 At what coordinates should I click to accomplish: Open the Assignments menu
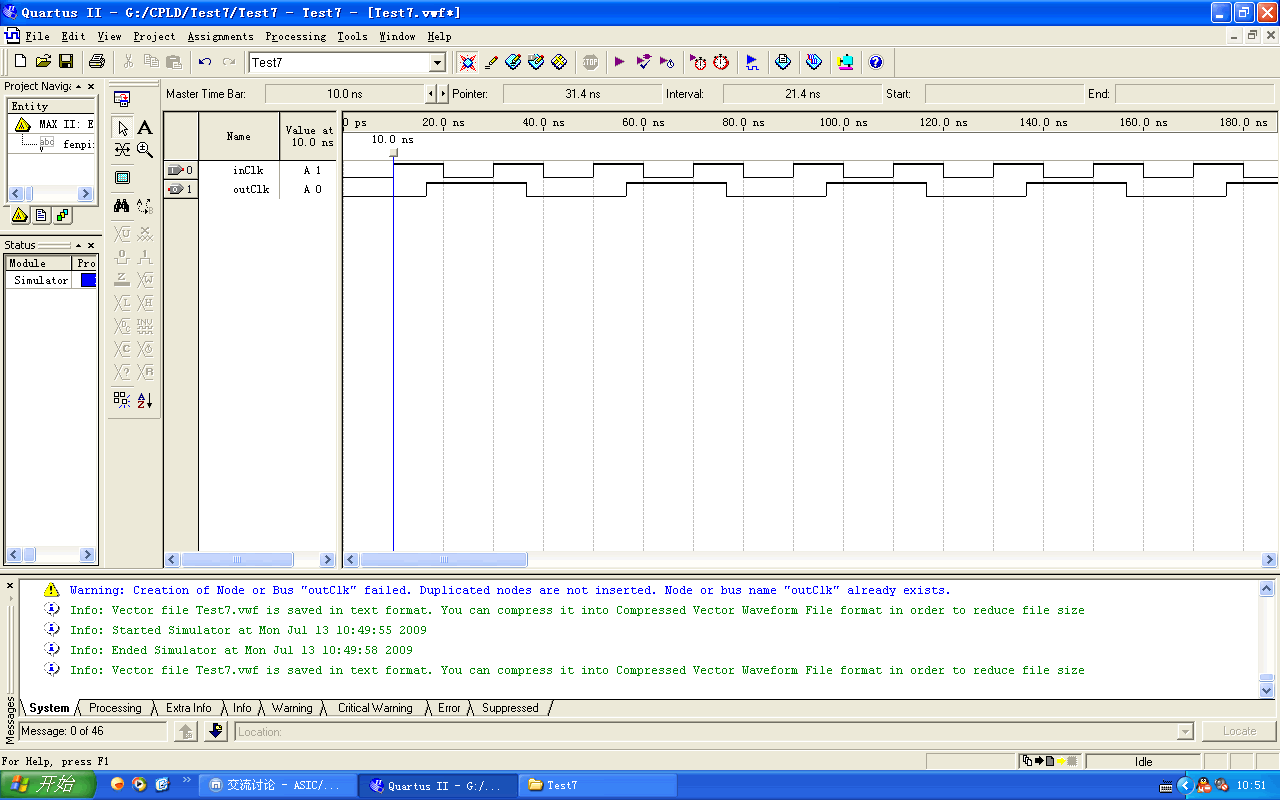(x=220, y=37)
